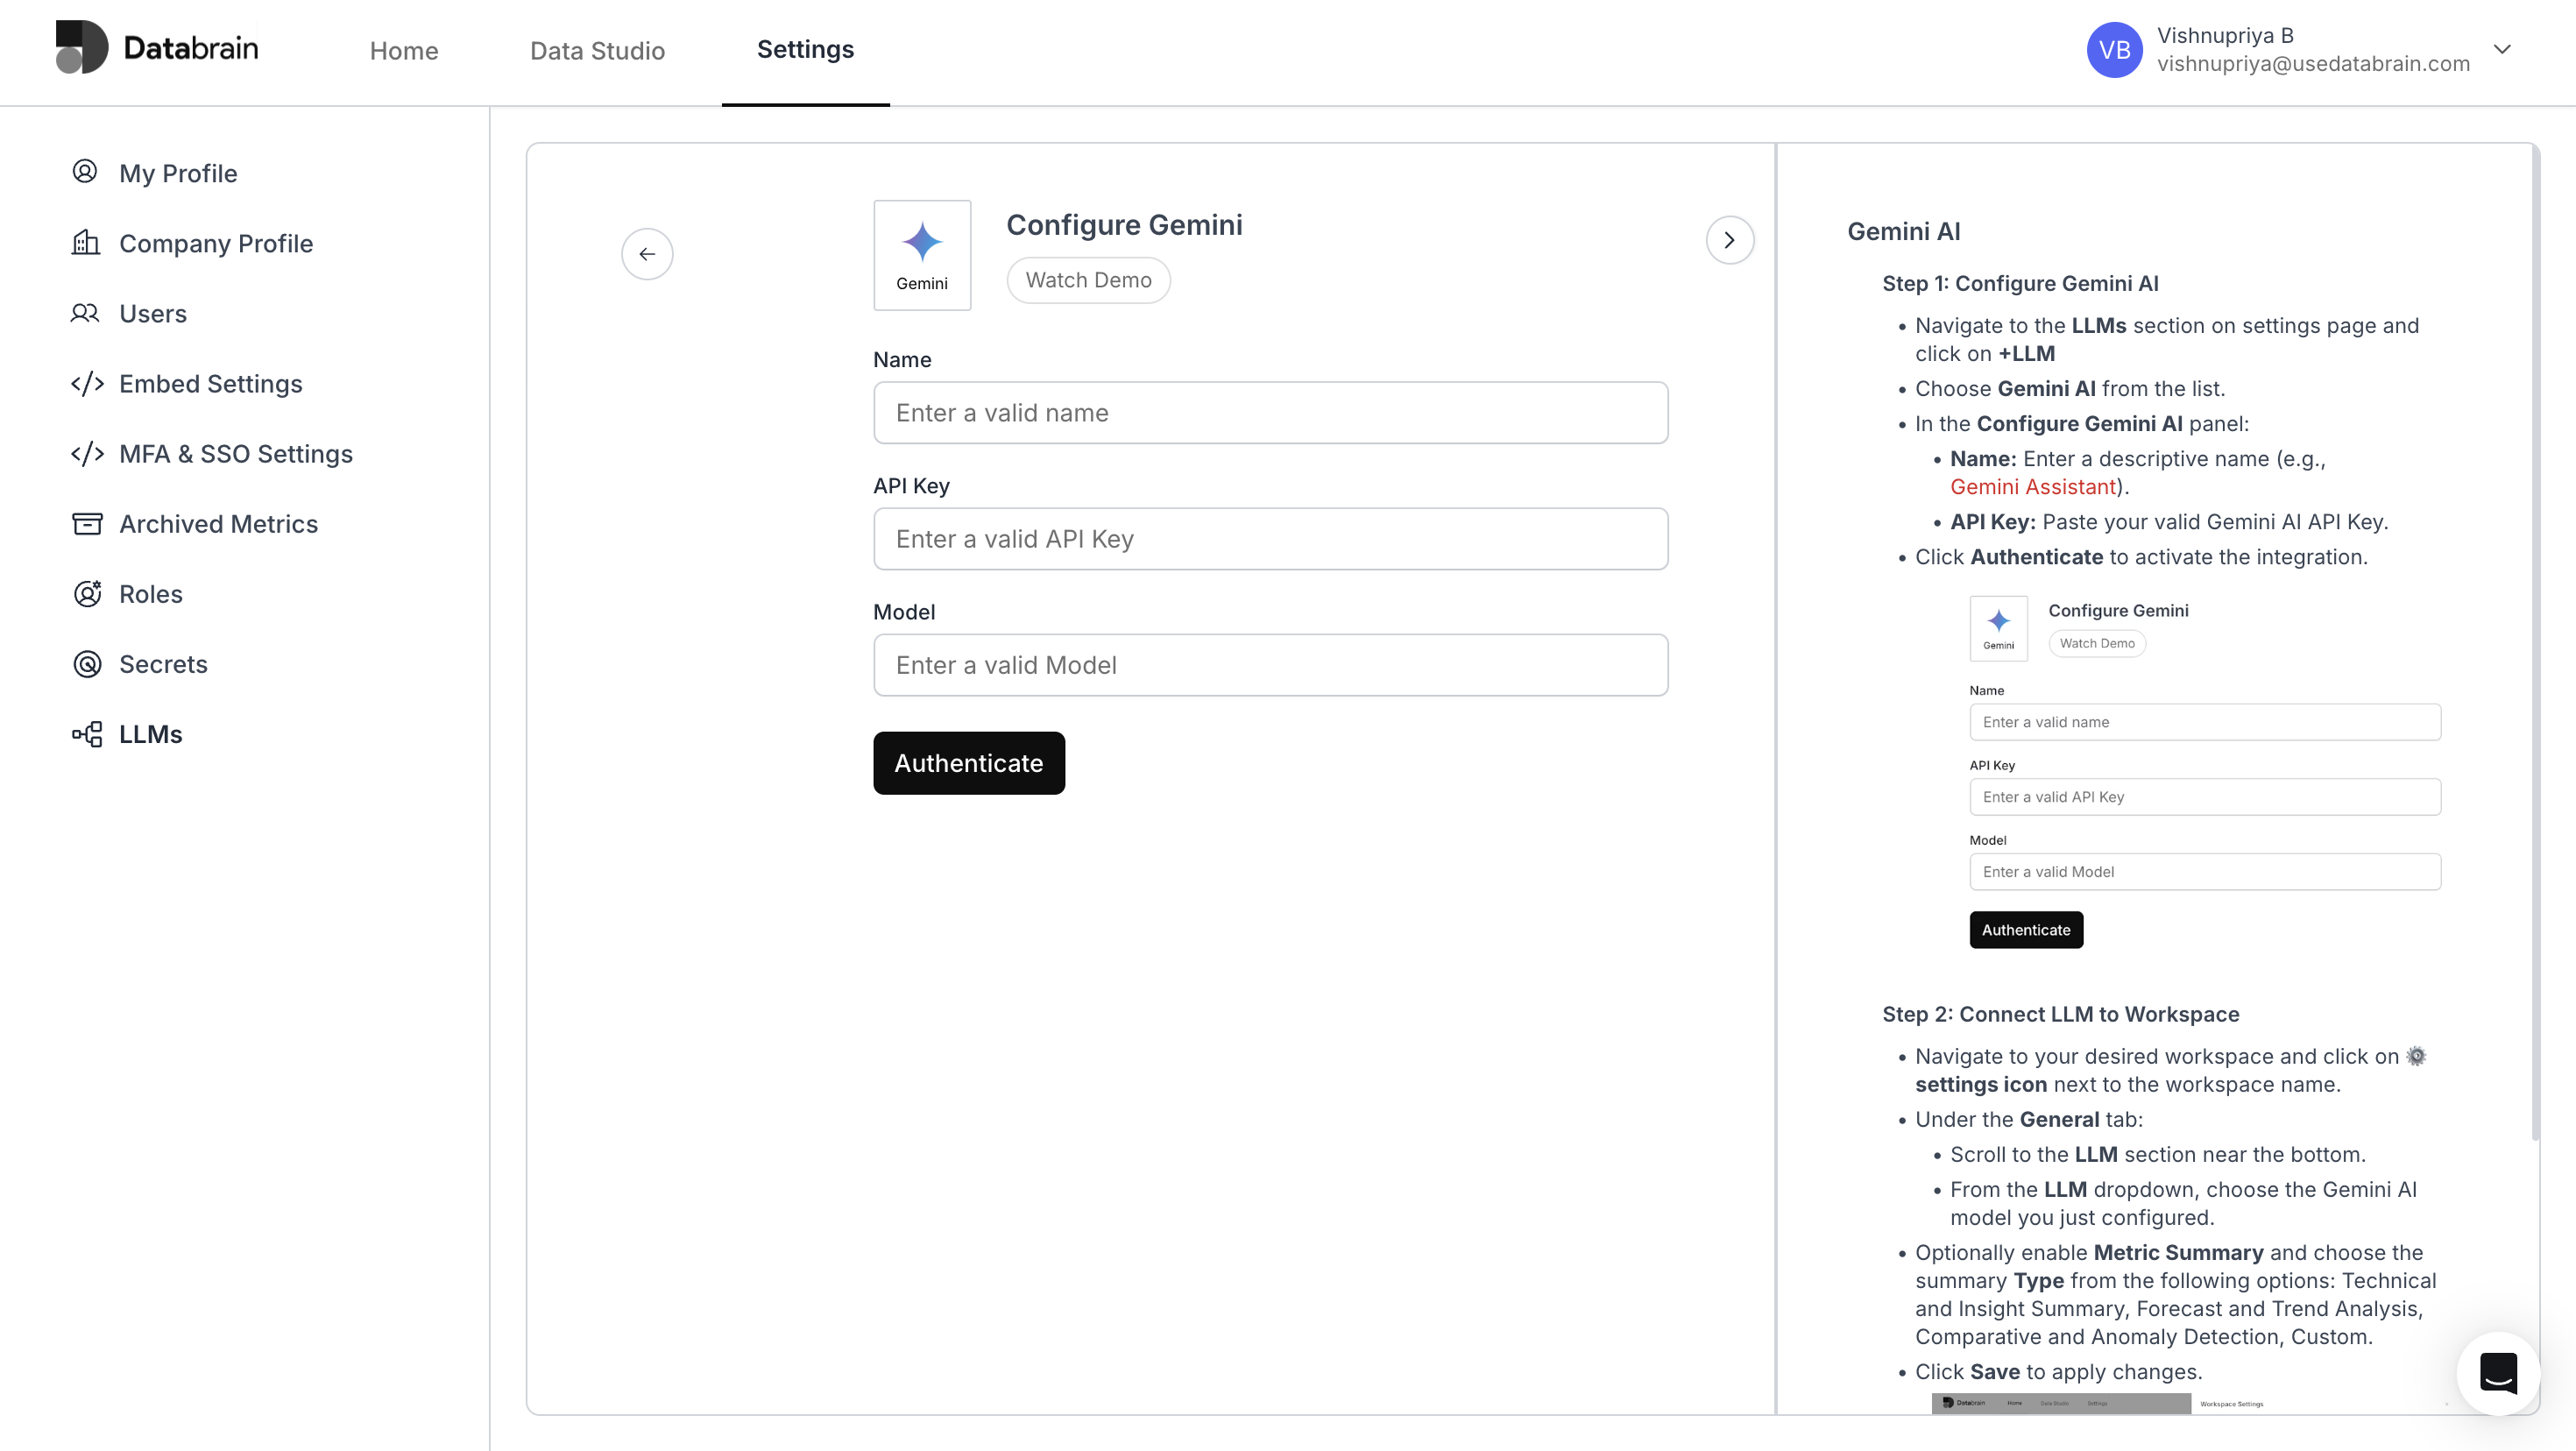The width and height of the screenshot is (2576, 1451).
Task: Open the Home tab
Action: pos(403,50)
